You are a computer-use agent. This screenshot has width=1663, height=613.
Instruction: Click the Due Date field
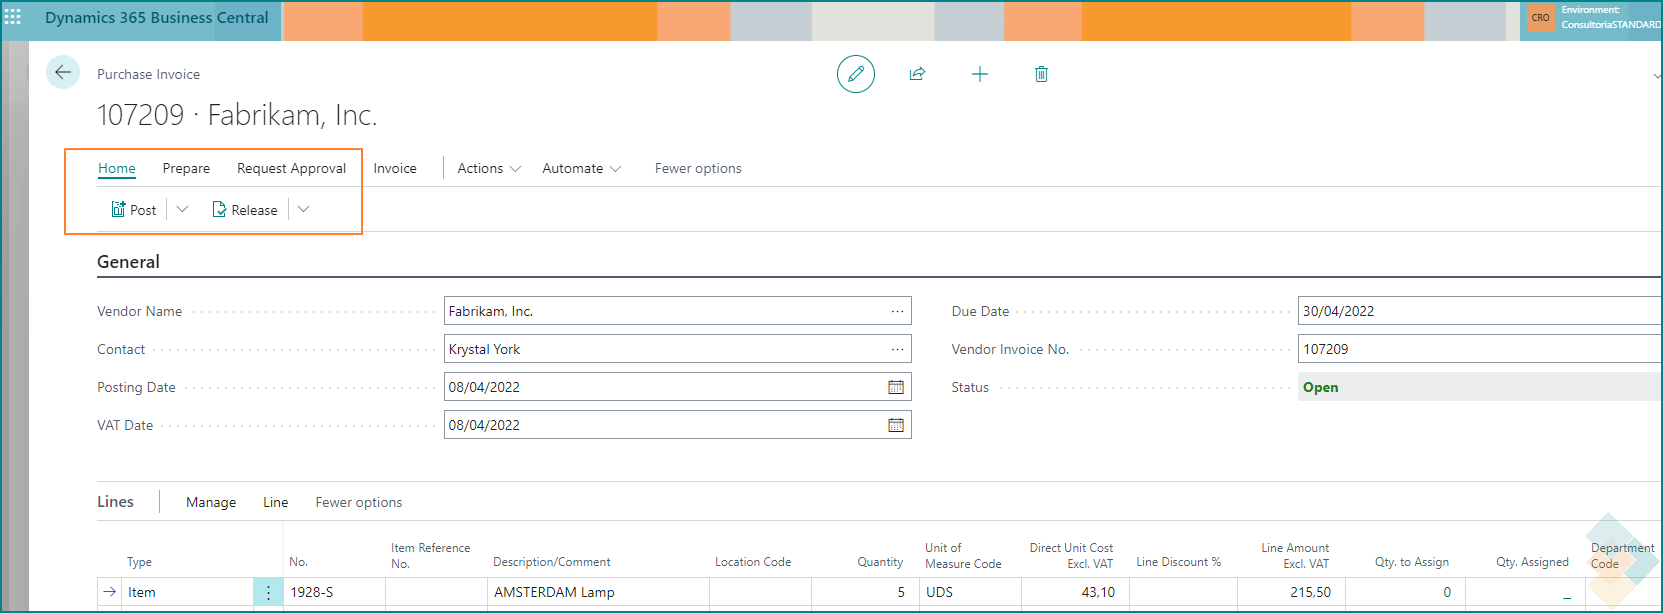1480,311
